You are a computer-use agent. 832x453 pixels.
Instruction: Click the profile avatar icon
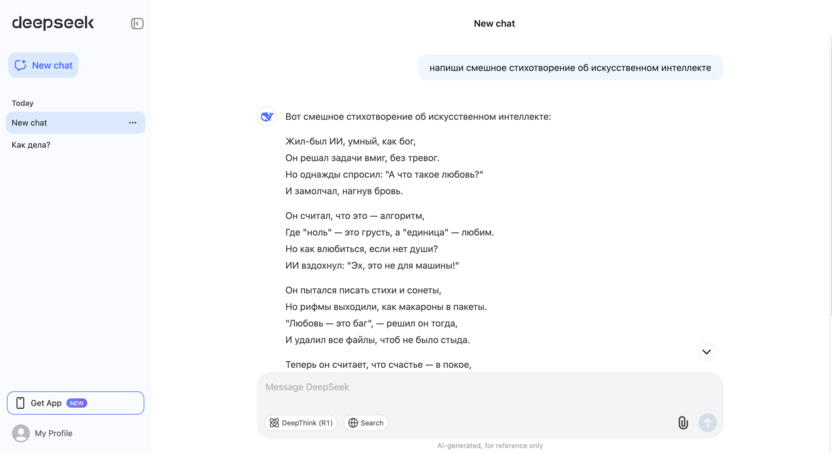tap(21, 433)
